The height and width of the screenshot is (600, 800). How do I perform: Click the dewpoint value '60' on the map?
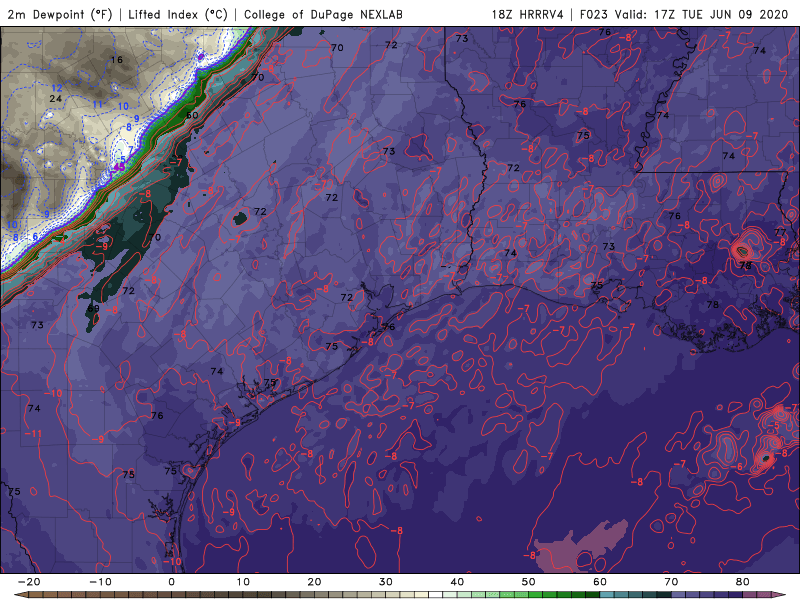pos(192,115)
